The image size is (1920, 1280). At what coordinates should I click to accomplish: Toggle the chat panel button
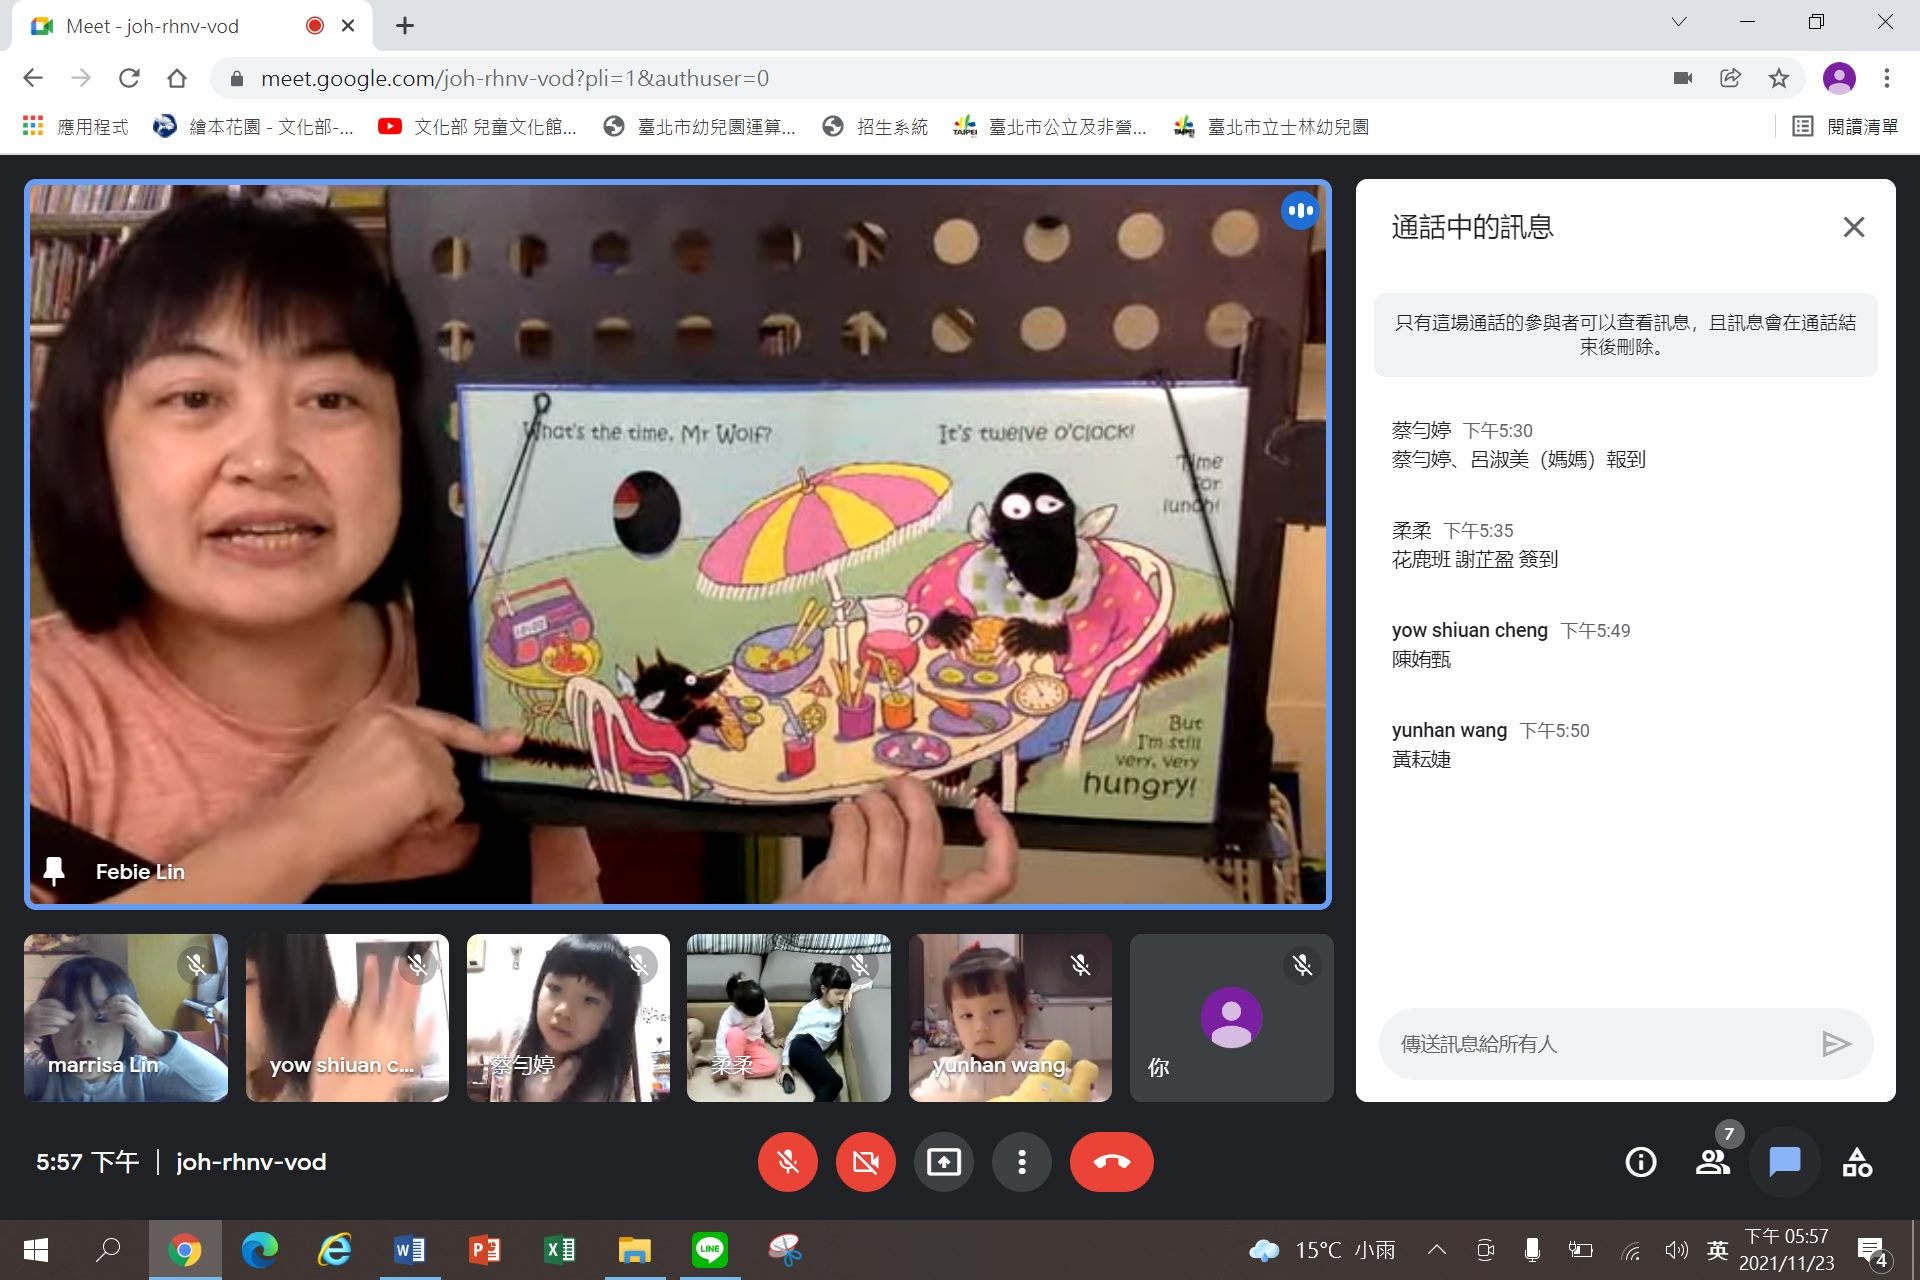pos(1785,1162)
